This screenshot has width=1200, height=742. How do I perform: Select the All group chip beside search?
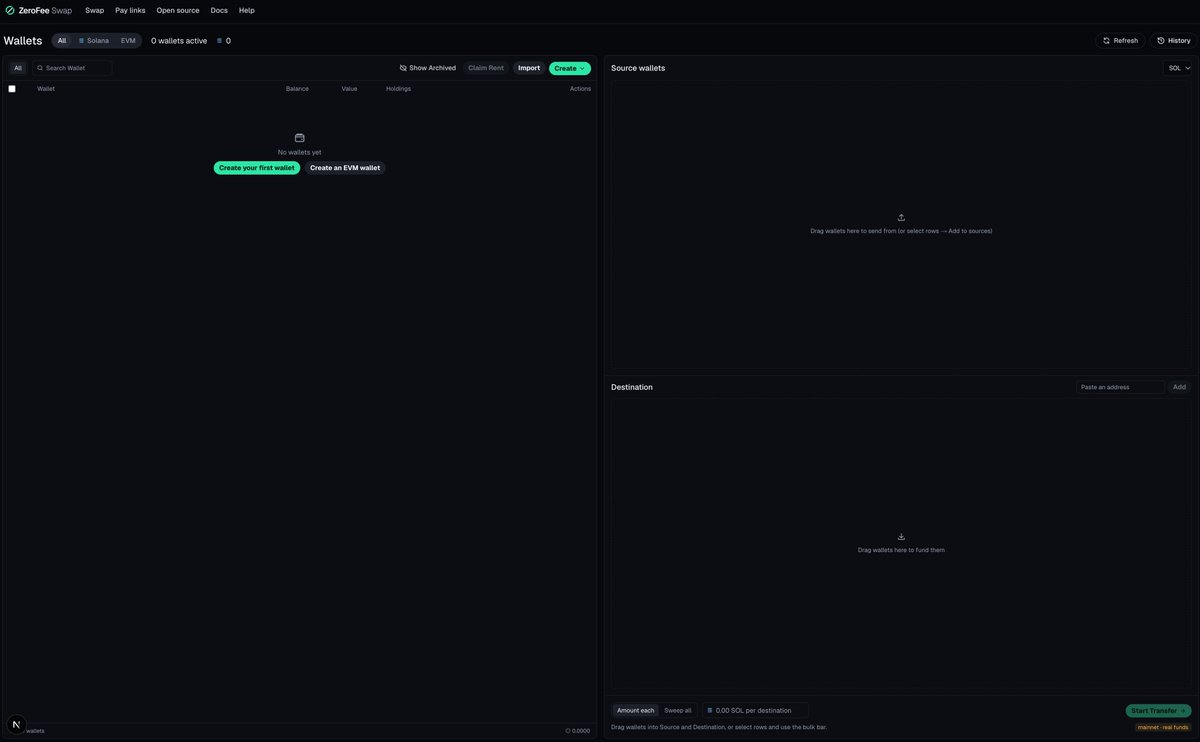pos(18,68)
